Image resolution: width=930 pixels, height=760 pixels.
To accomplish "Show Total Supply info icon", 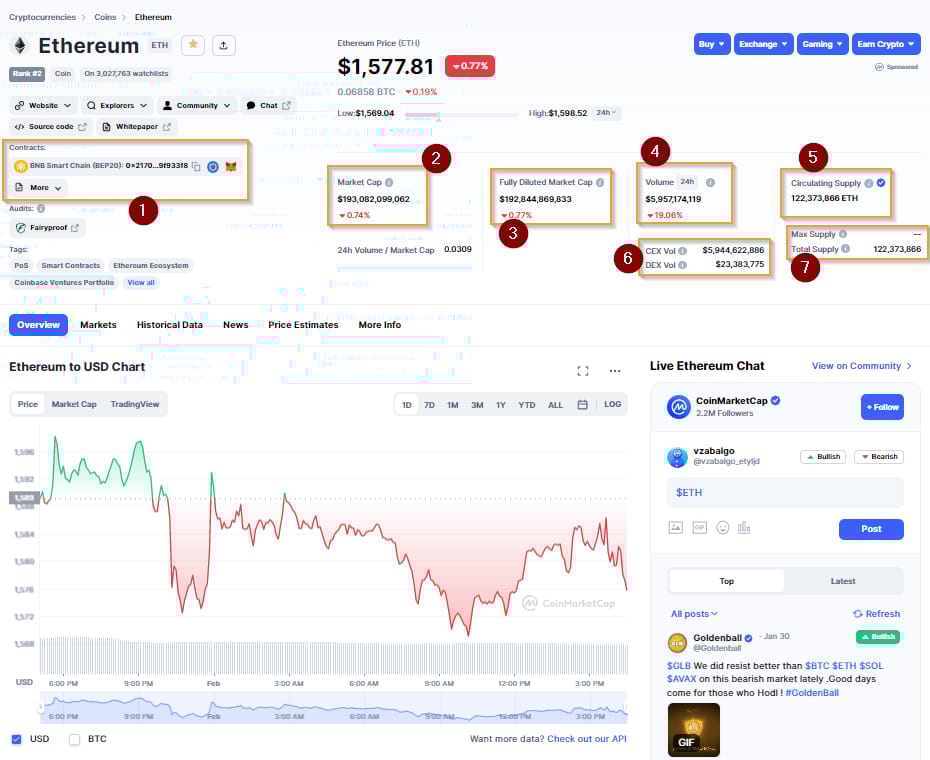I will coord(846,249).
